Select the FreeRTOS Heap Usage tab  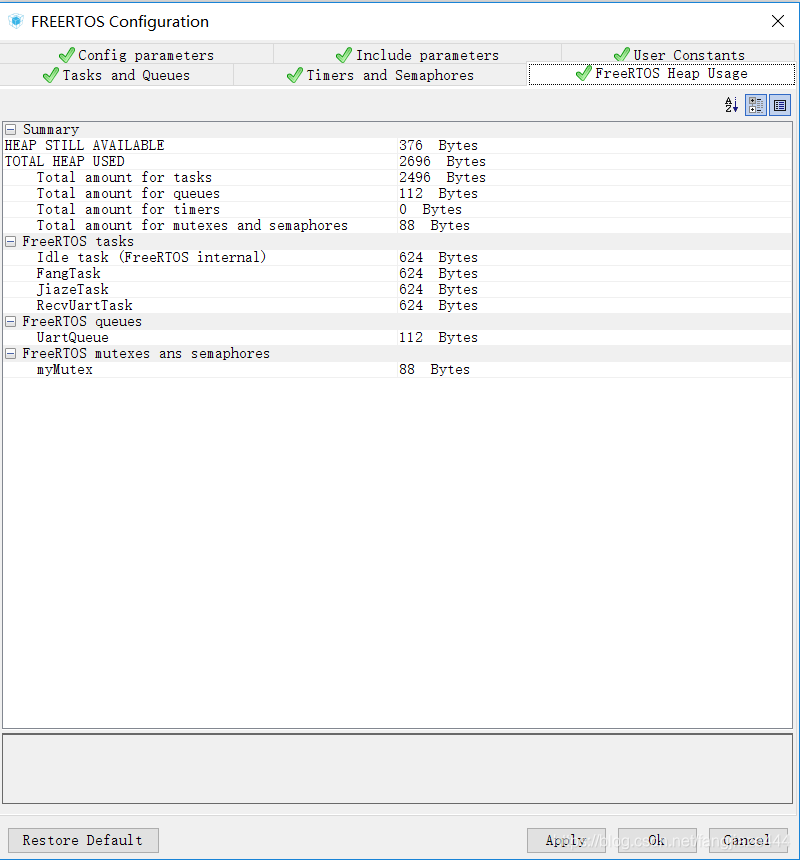point(661,73)
